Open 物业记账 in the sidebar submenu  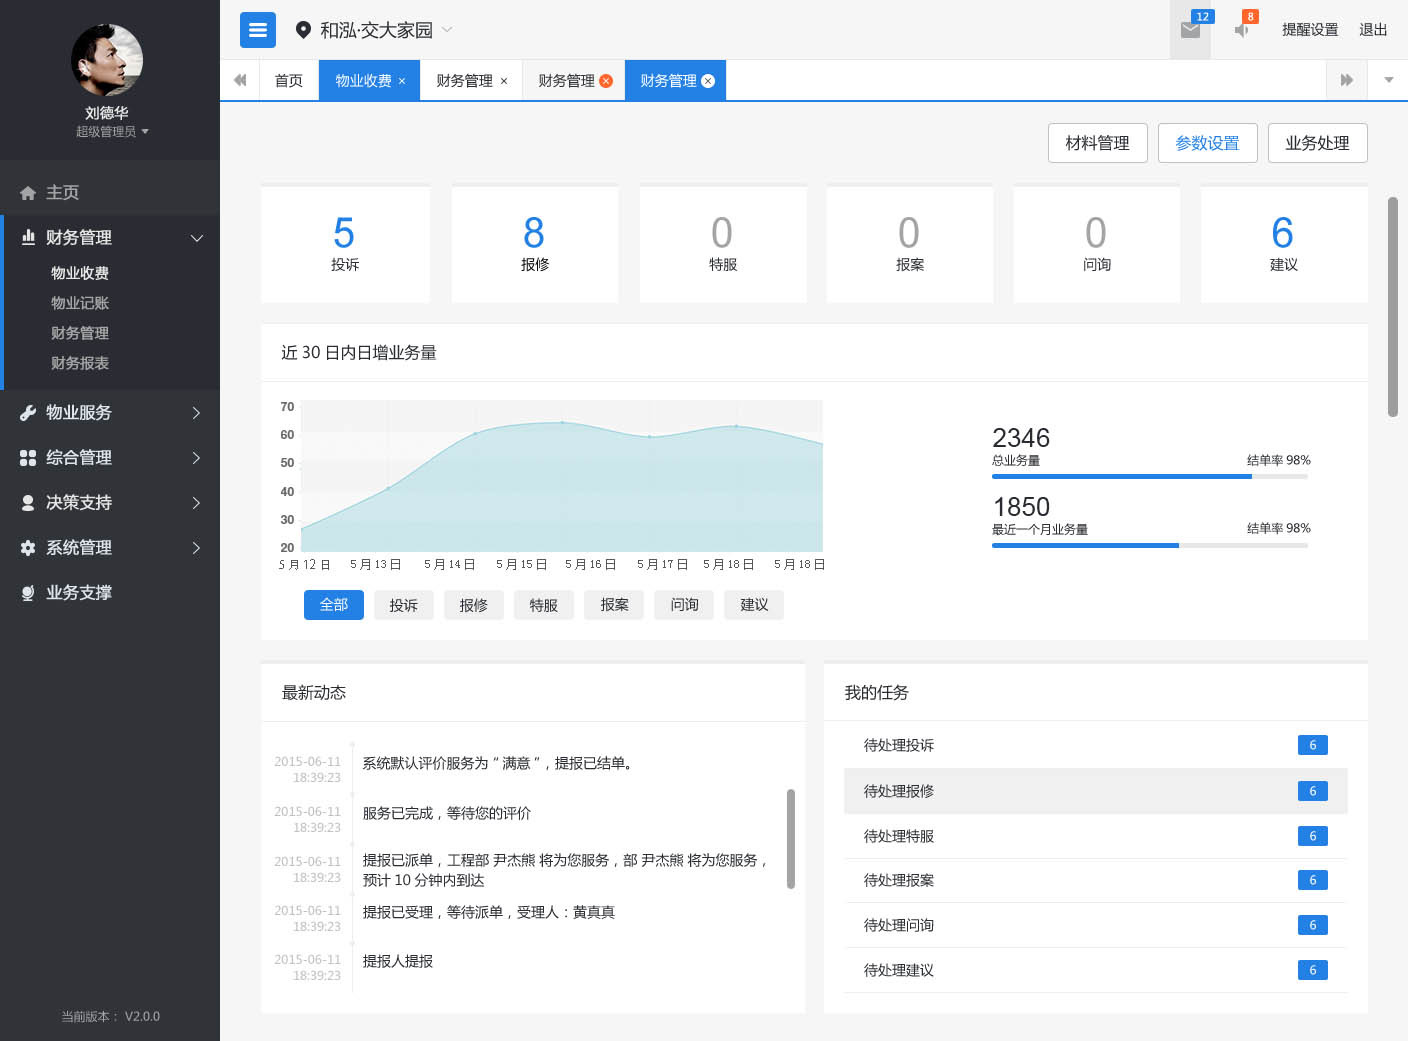coord(80,303)
